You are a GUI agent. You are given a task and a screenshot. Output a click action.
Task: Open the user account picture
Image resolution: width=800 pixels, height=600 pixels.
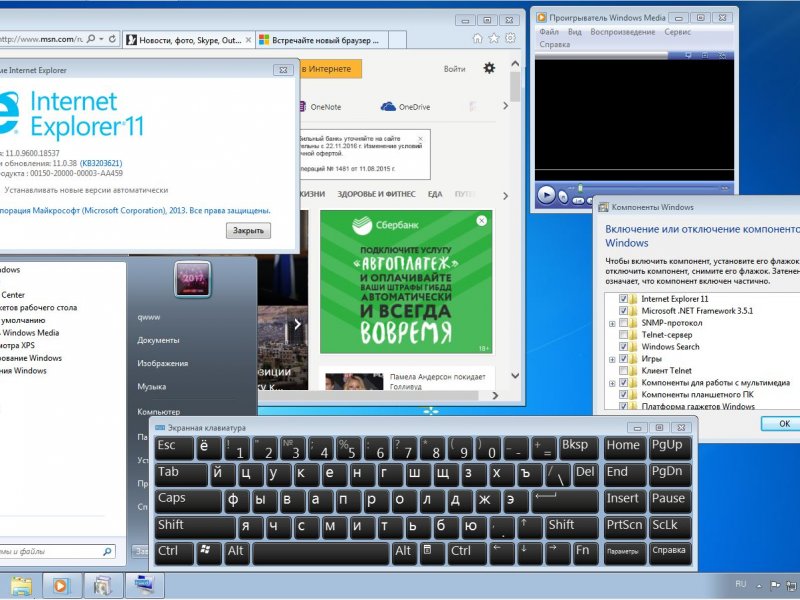192,279
